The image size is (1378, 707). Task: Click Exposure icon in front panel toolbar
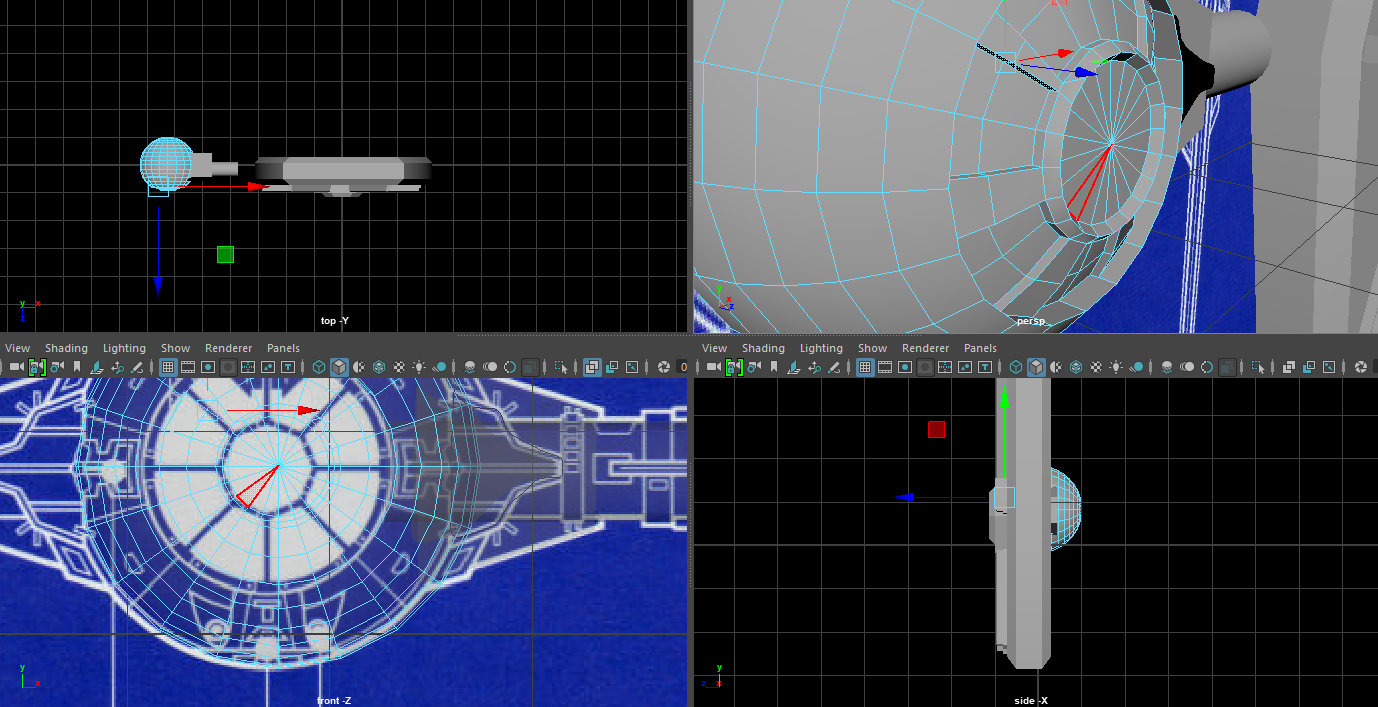click(663, 367)
